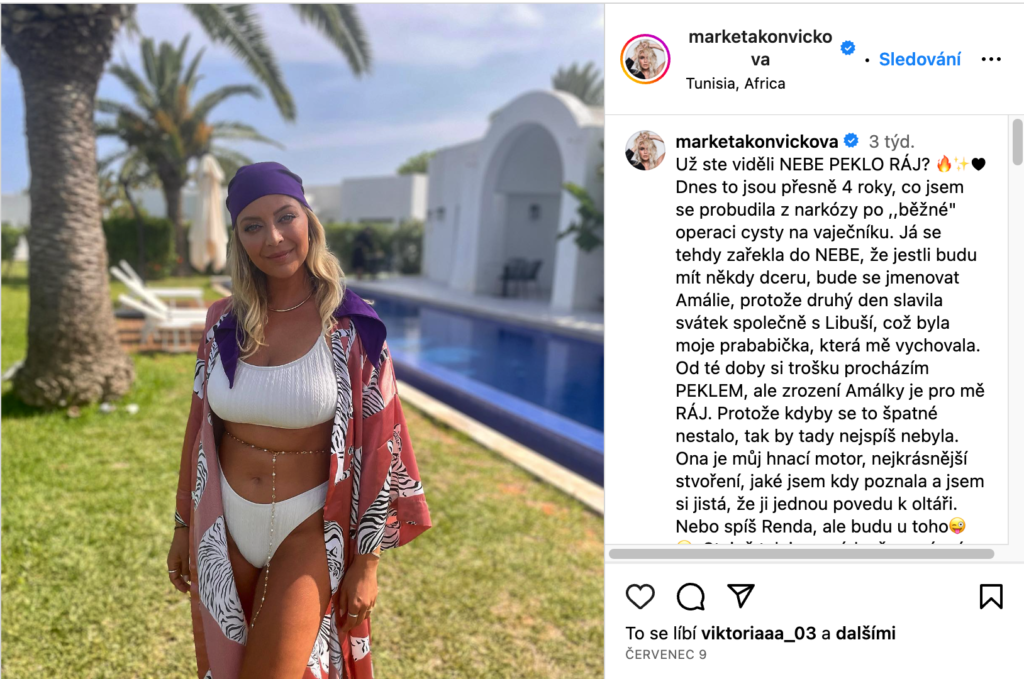The image size is (1024, 679).
Task: Open the 3 týd. timestamp link
Action: 891,141
